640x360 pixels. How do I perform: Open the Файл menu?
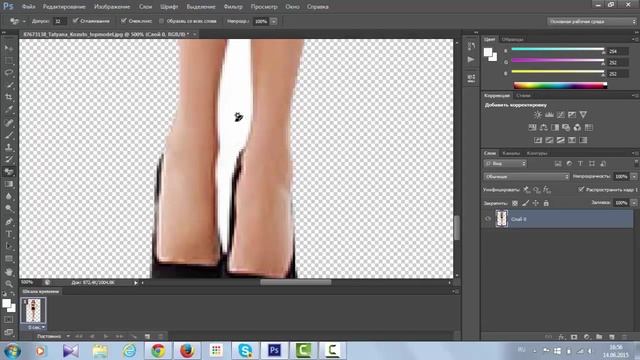(28, 7)
